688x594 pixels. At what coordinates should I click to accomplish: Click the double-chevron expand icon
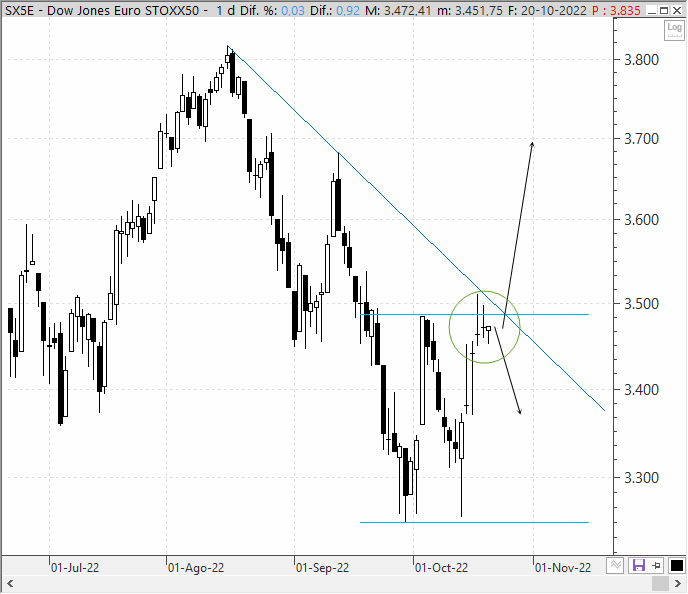[616, 565]
